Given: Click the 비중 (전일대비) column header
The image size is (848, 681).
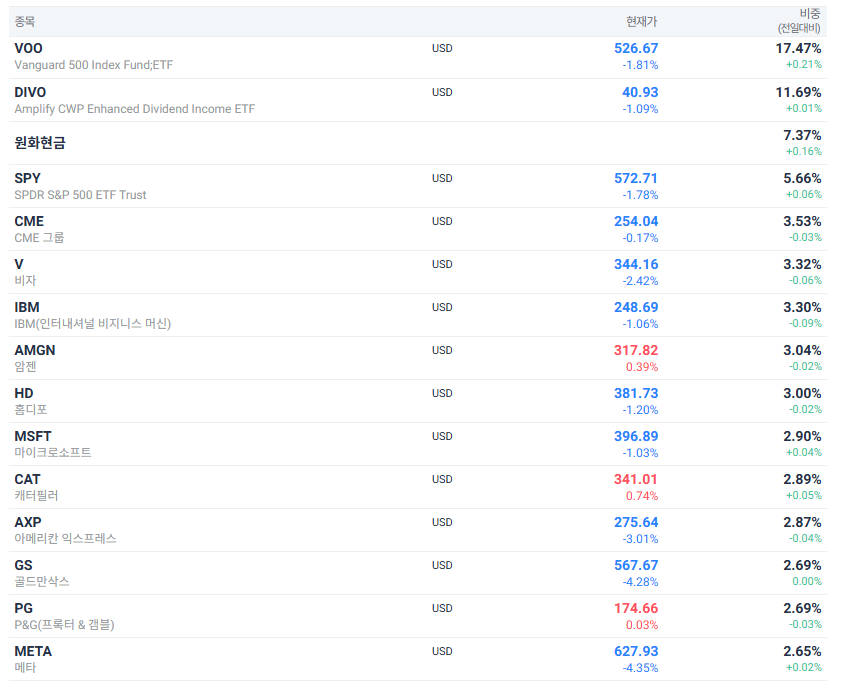Looking at the screenshot, I should [799, 21].
